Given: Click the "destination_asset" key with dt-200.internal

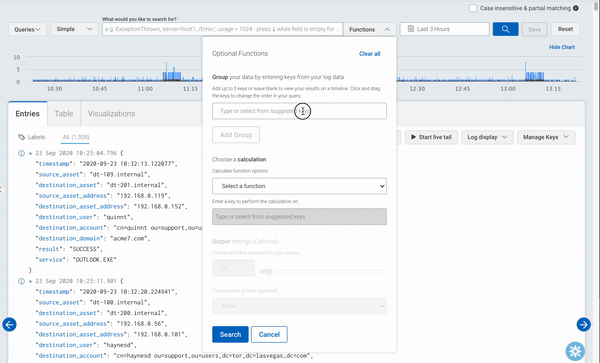Looking at the screenshot, I should point(68,313).
